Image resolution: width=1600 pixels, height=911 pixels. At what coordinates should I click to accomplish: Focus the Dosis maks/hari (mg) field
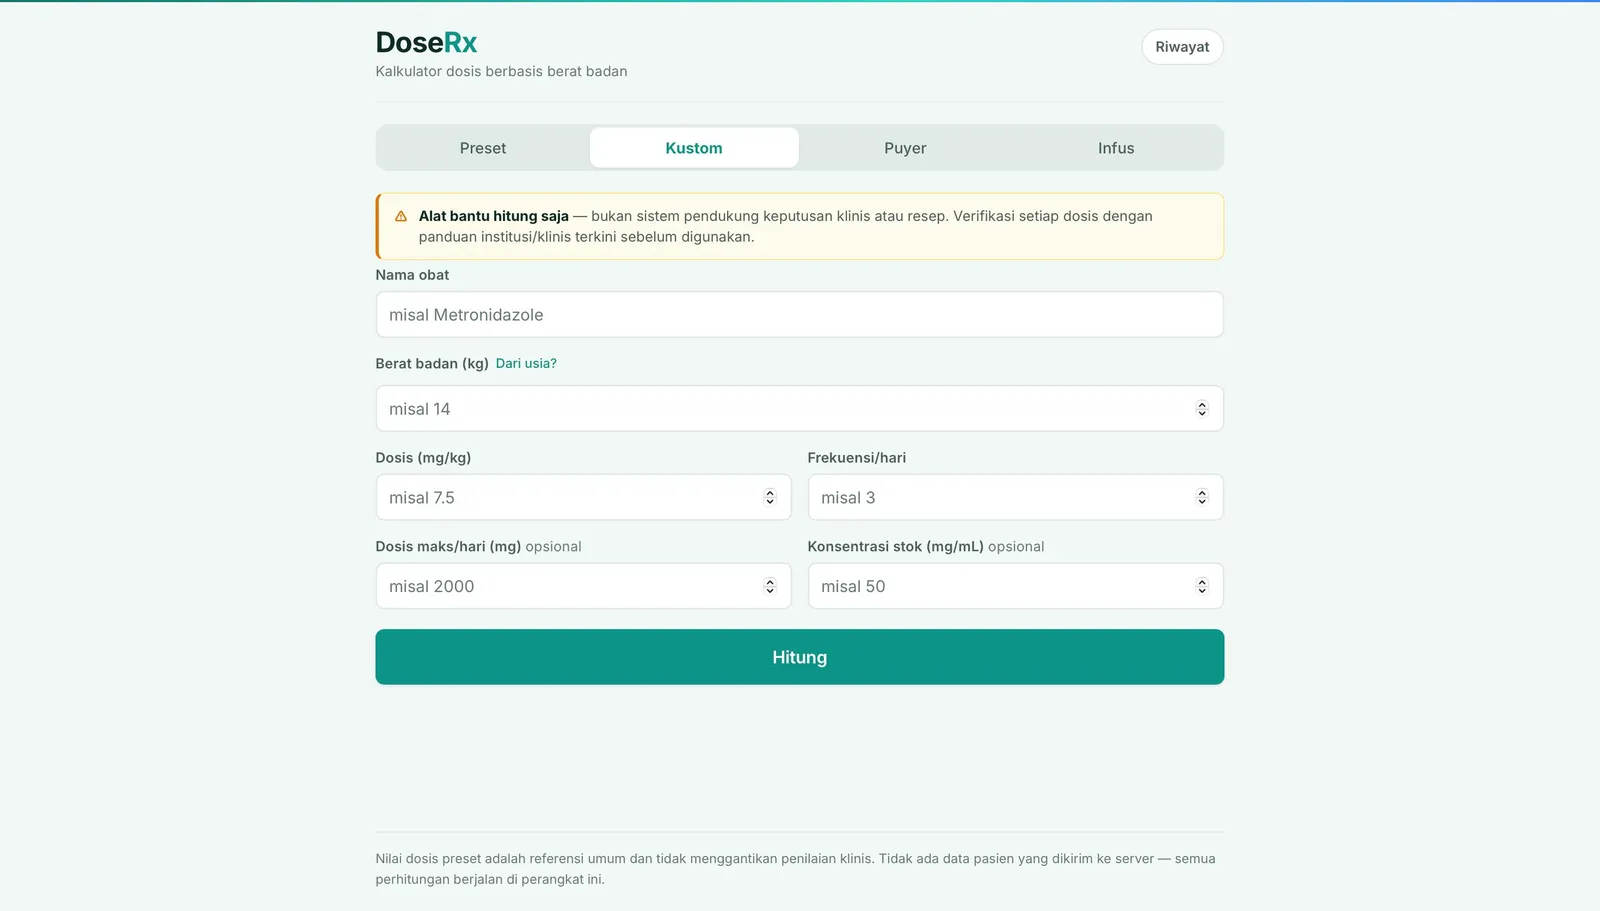583,587
